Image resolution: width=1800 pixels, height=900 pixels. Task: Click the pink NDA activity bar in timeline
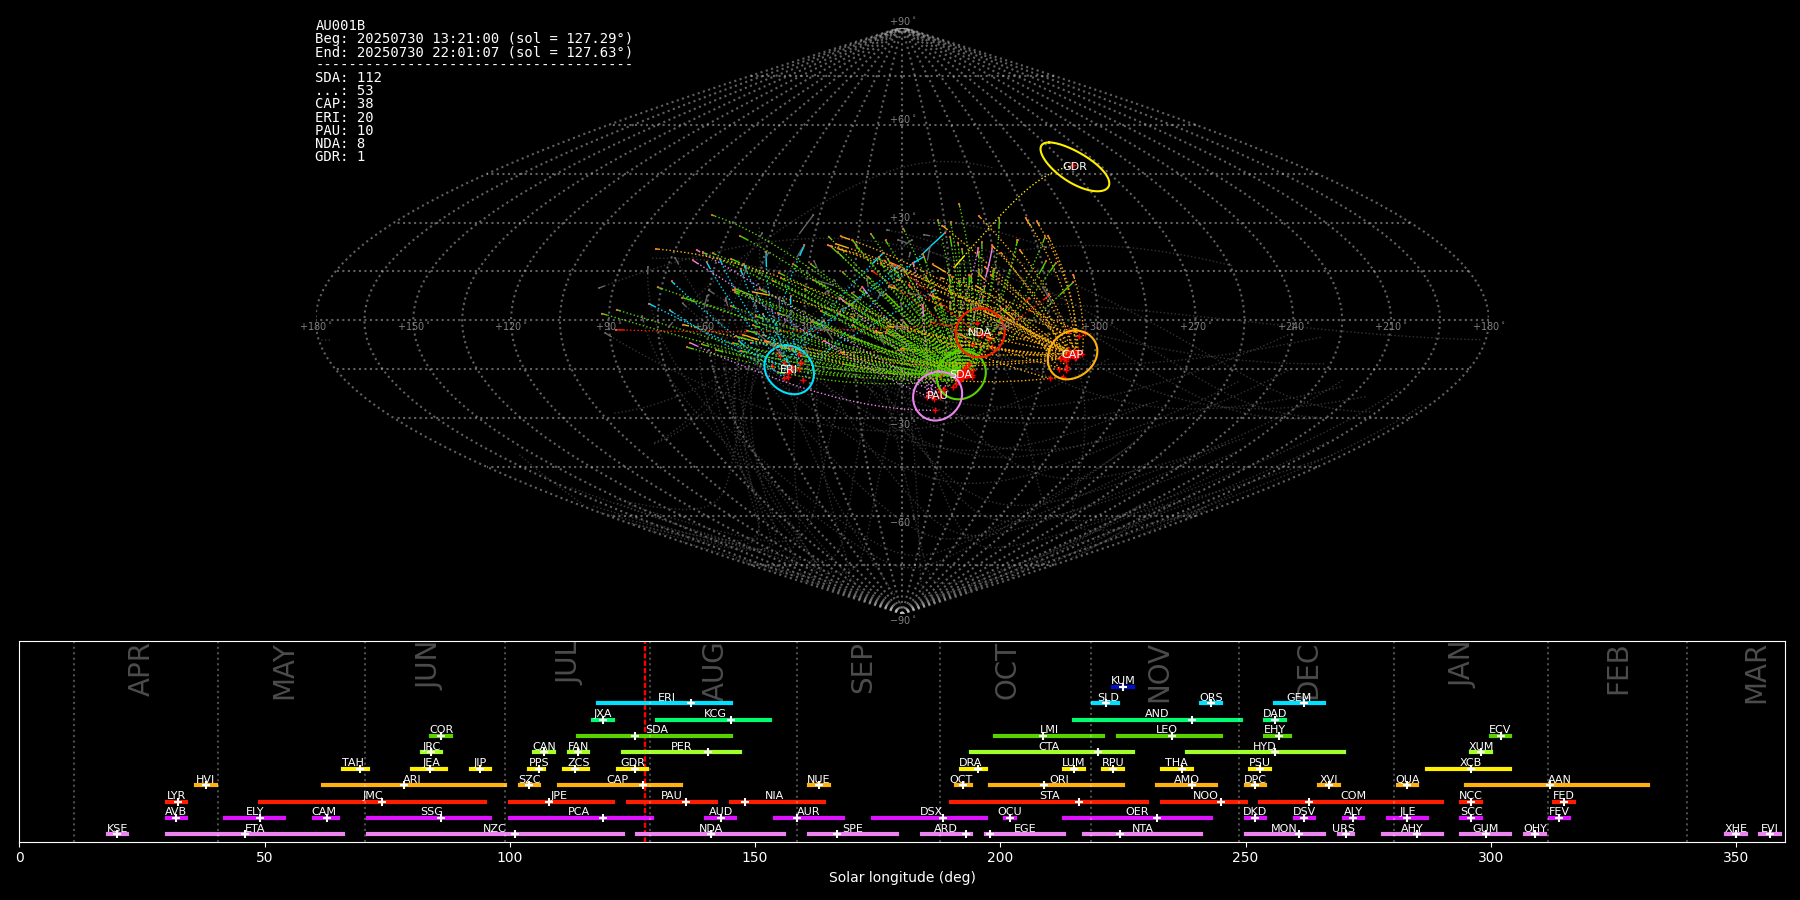pos(710,834)
